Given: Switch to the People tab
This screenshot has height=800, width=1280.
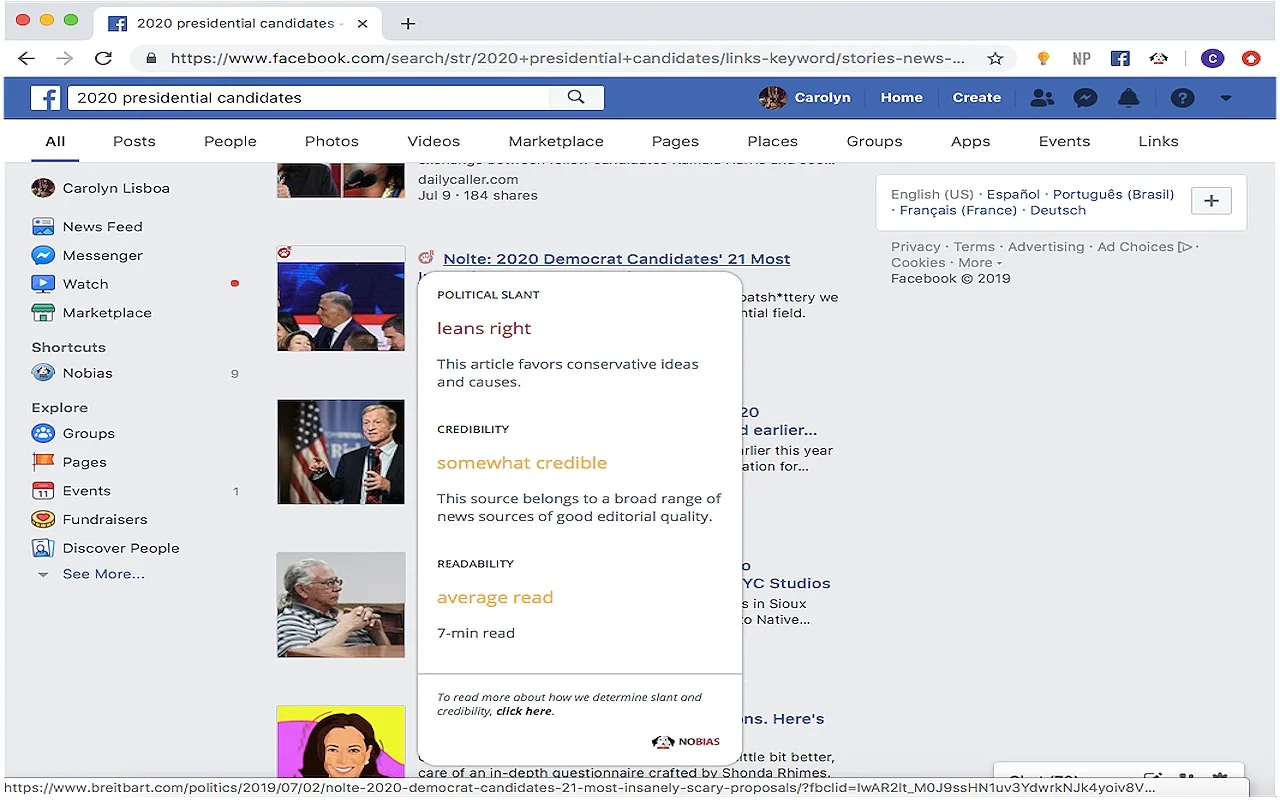Looking at the screenshot, I should (x=230, y=141).
